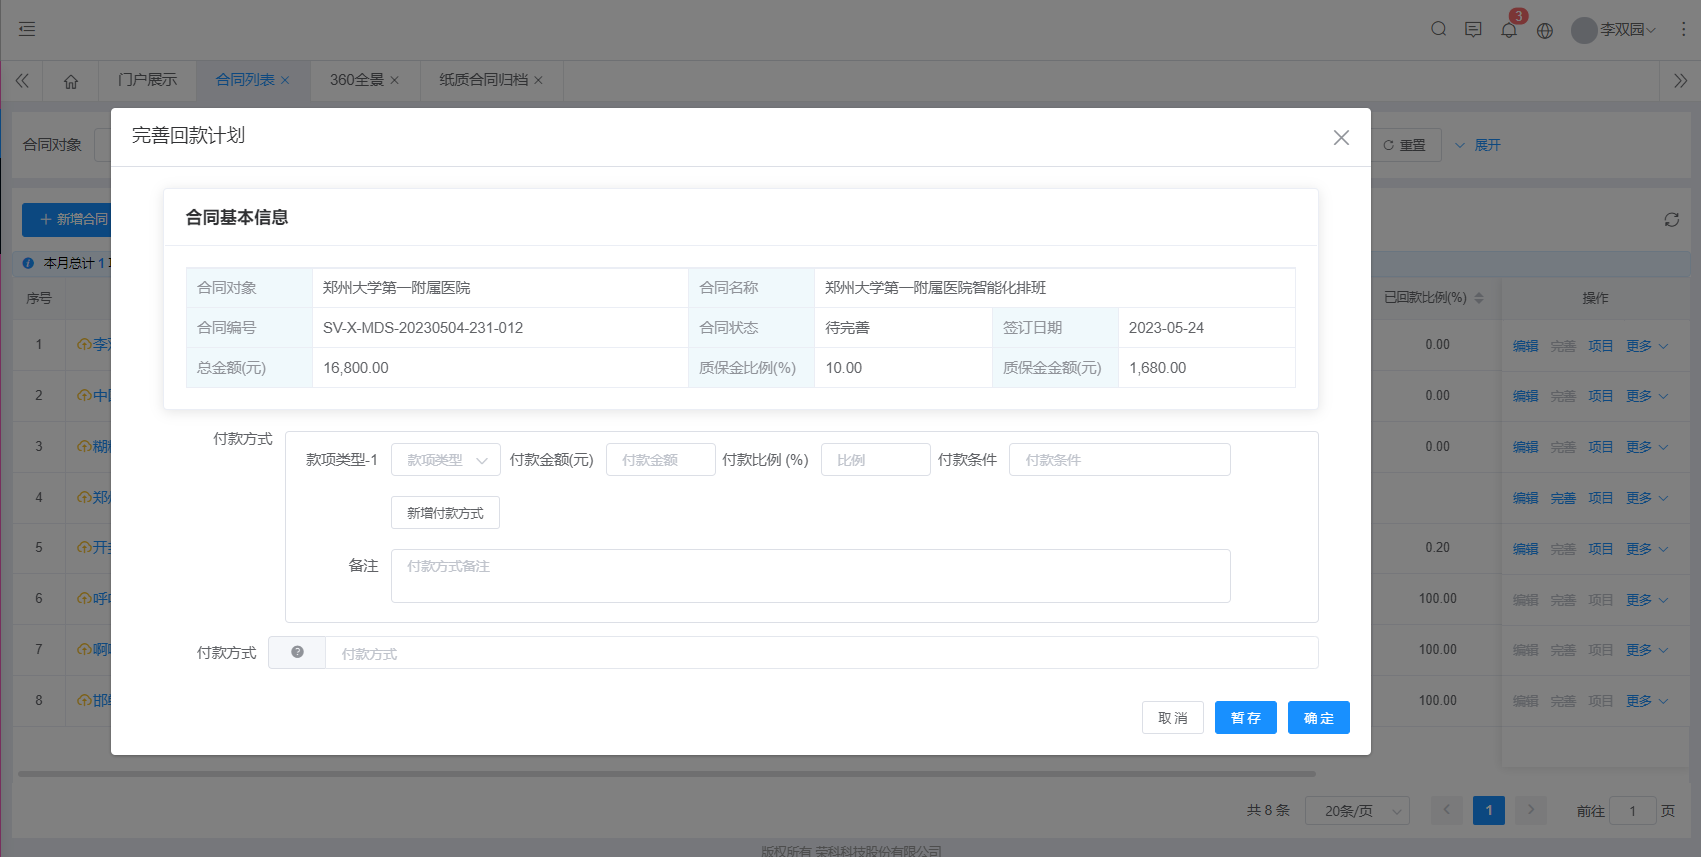Viewport: 1701px width, 857px height.
Task: Close the 完善回款计划 dialog
Action: point(1341,137)
